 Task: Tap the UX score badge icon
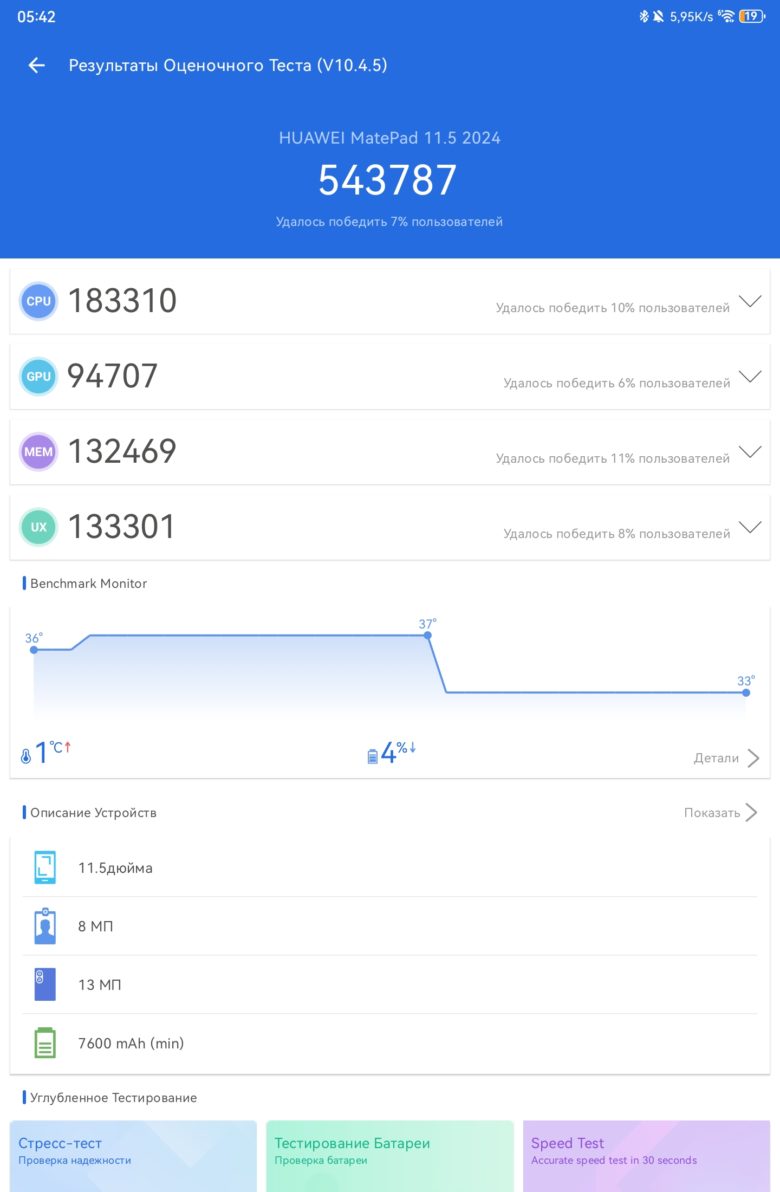click(38, 527)
